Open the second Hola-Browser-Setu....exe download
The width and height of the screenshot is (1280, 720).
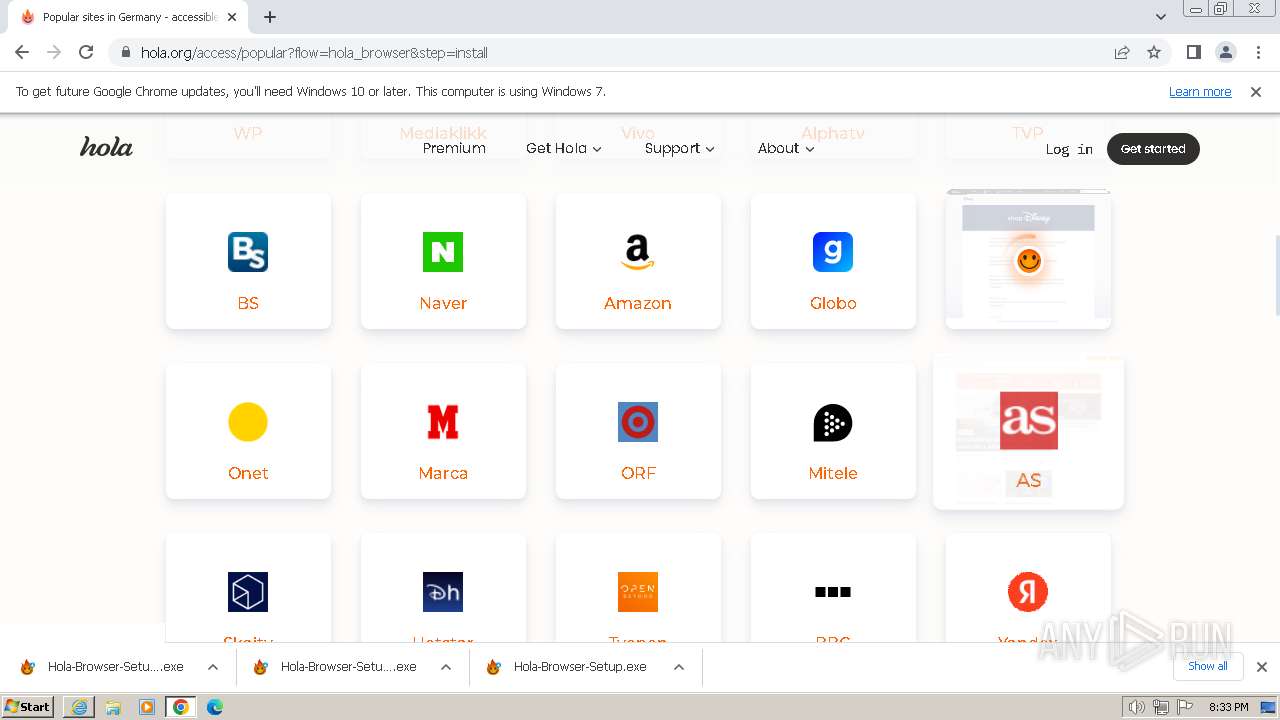tap(348, 667)
